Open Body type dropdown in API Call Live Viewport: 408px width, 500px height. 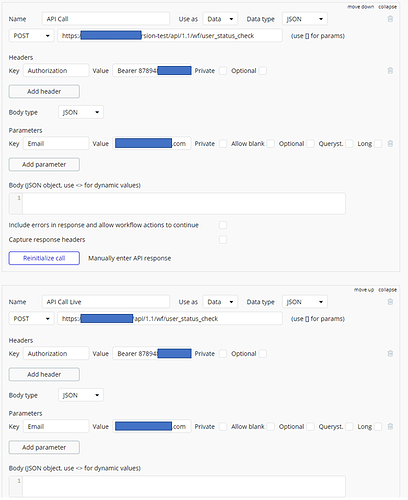coord(81,395)
